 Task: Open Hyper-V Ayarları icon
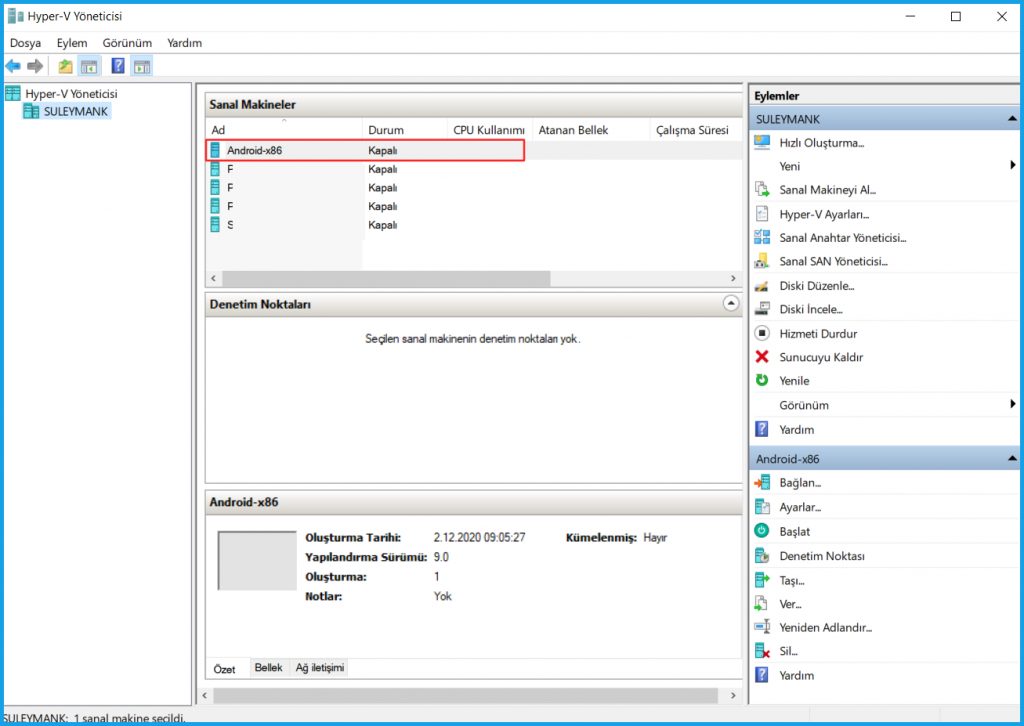[761, 214]
